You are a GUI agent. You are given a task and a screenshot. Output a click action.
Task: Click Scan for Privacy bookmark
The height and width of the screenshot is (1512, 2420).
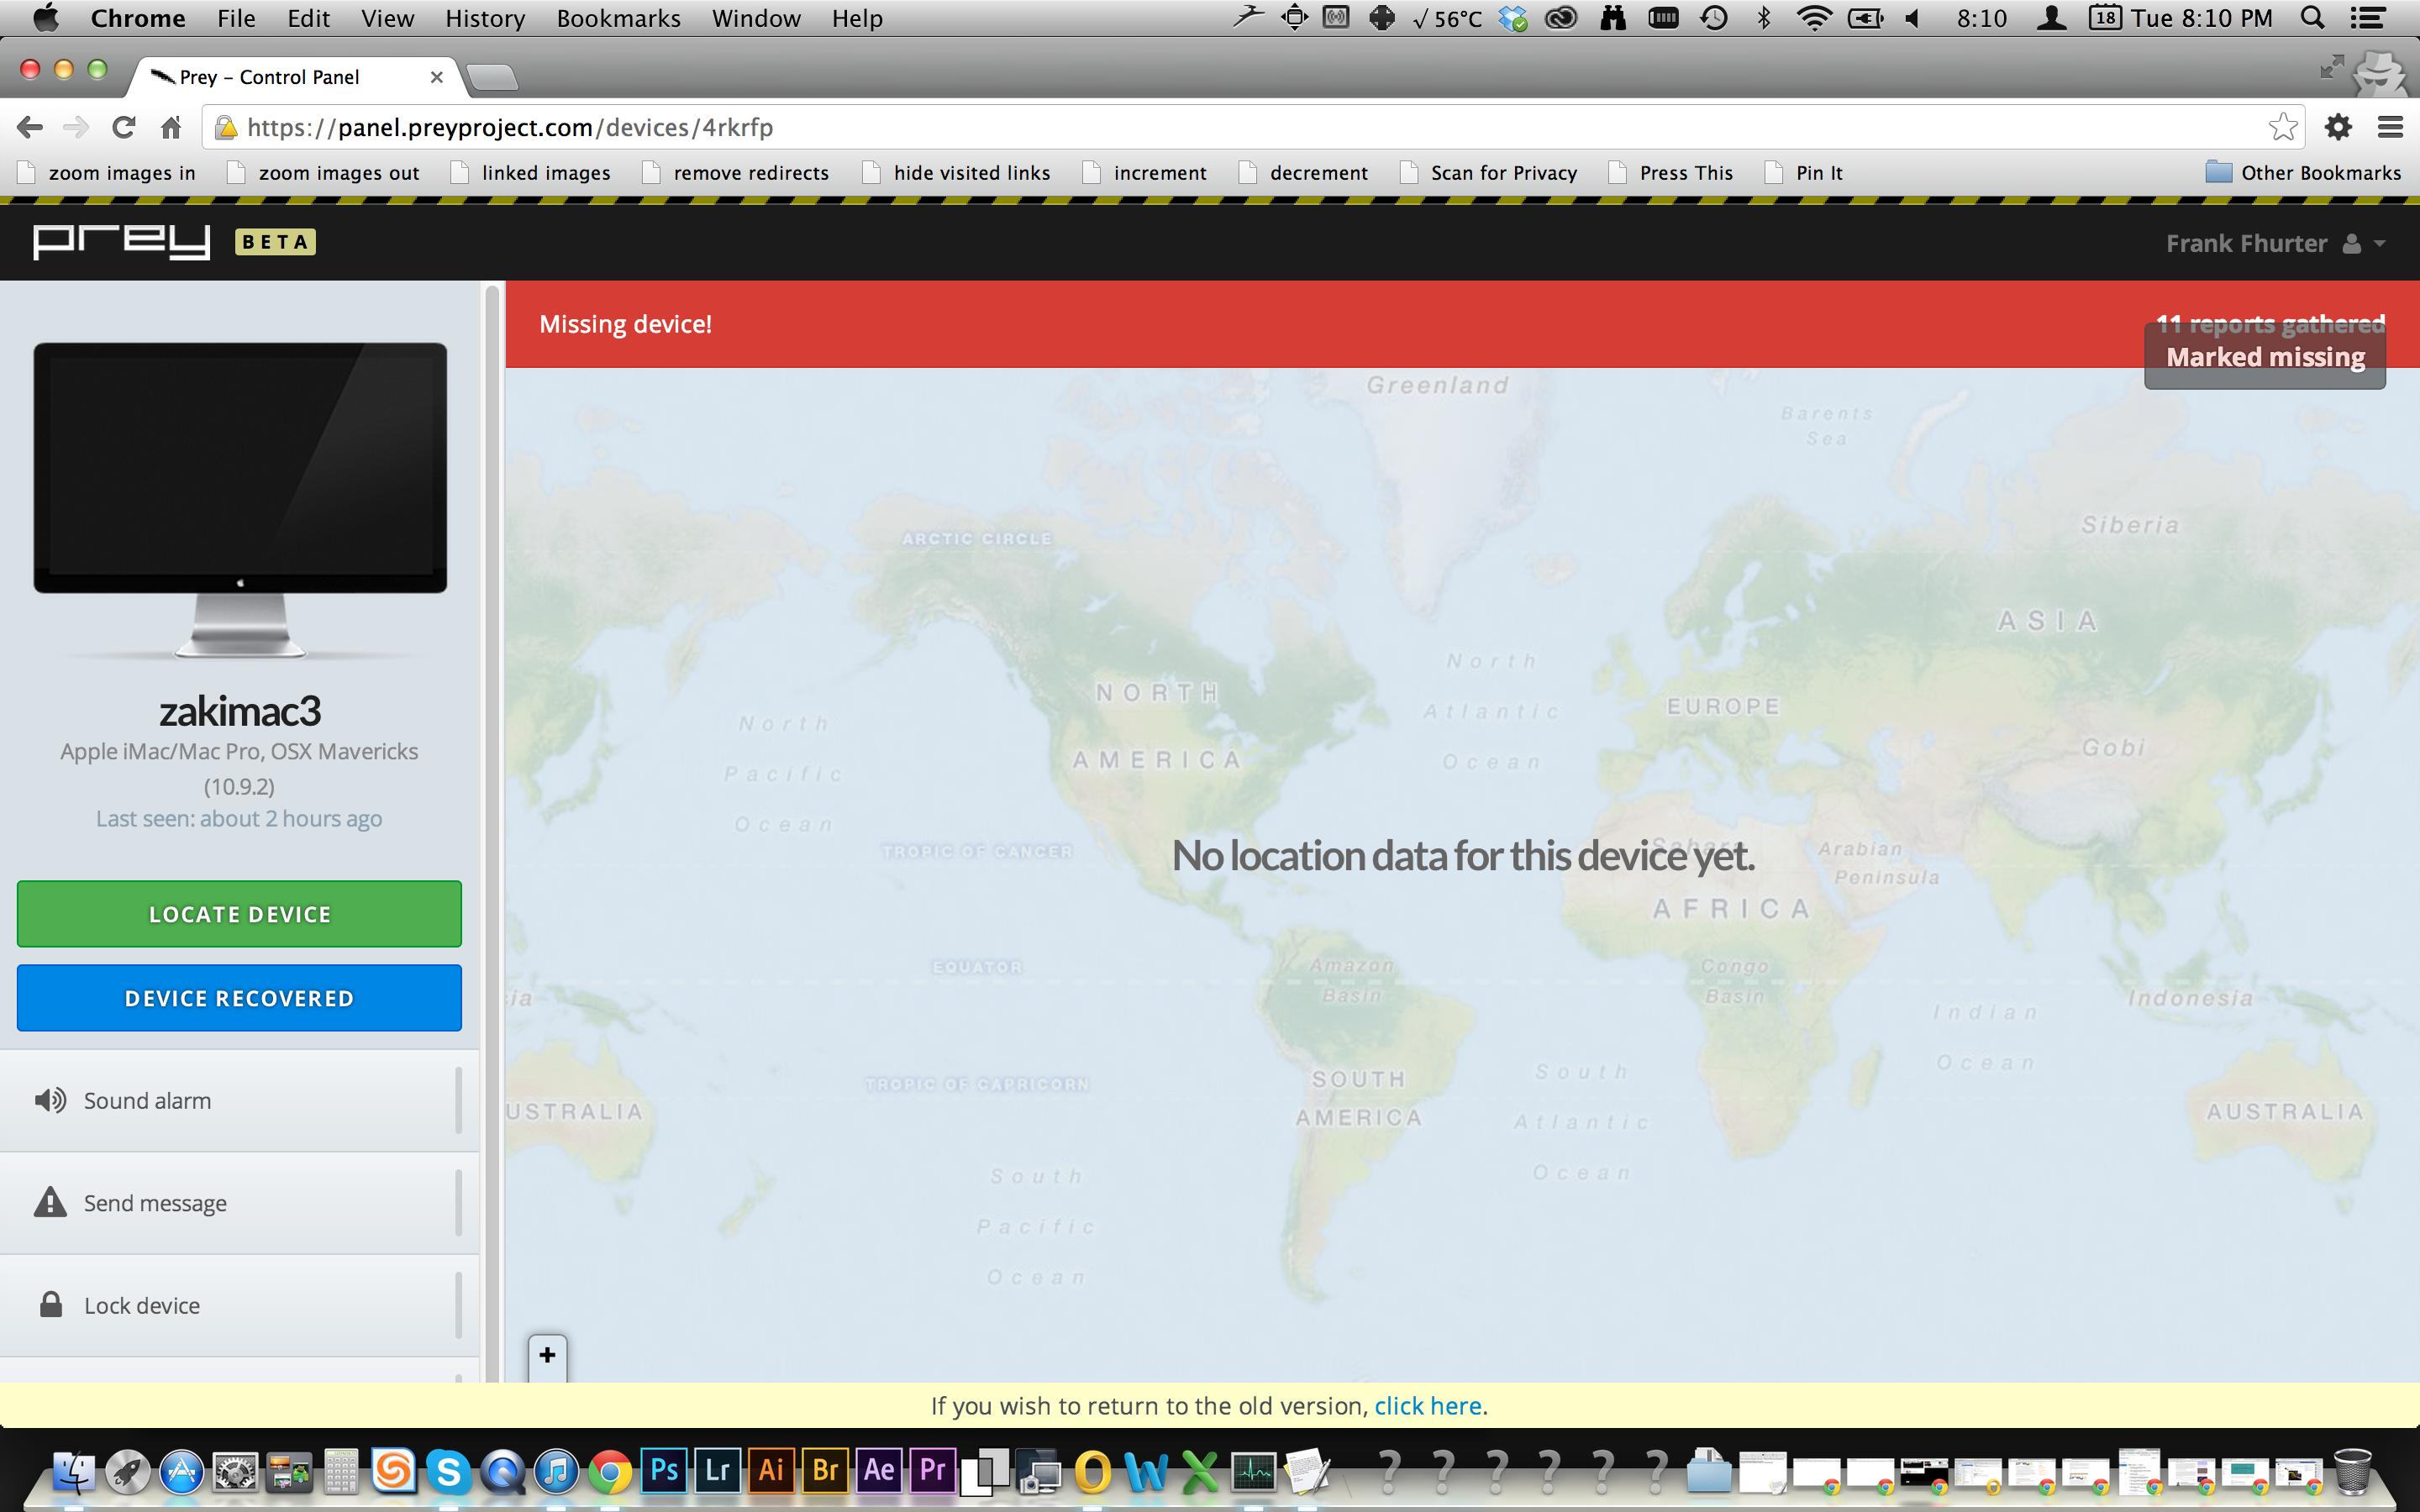(x=1503, y=172)
